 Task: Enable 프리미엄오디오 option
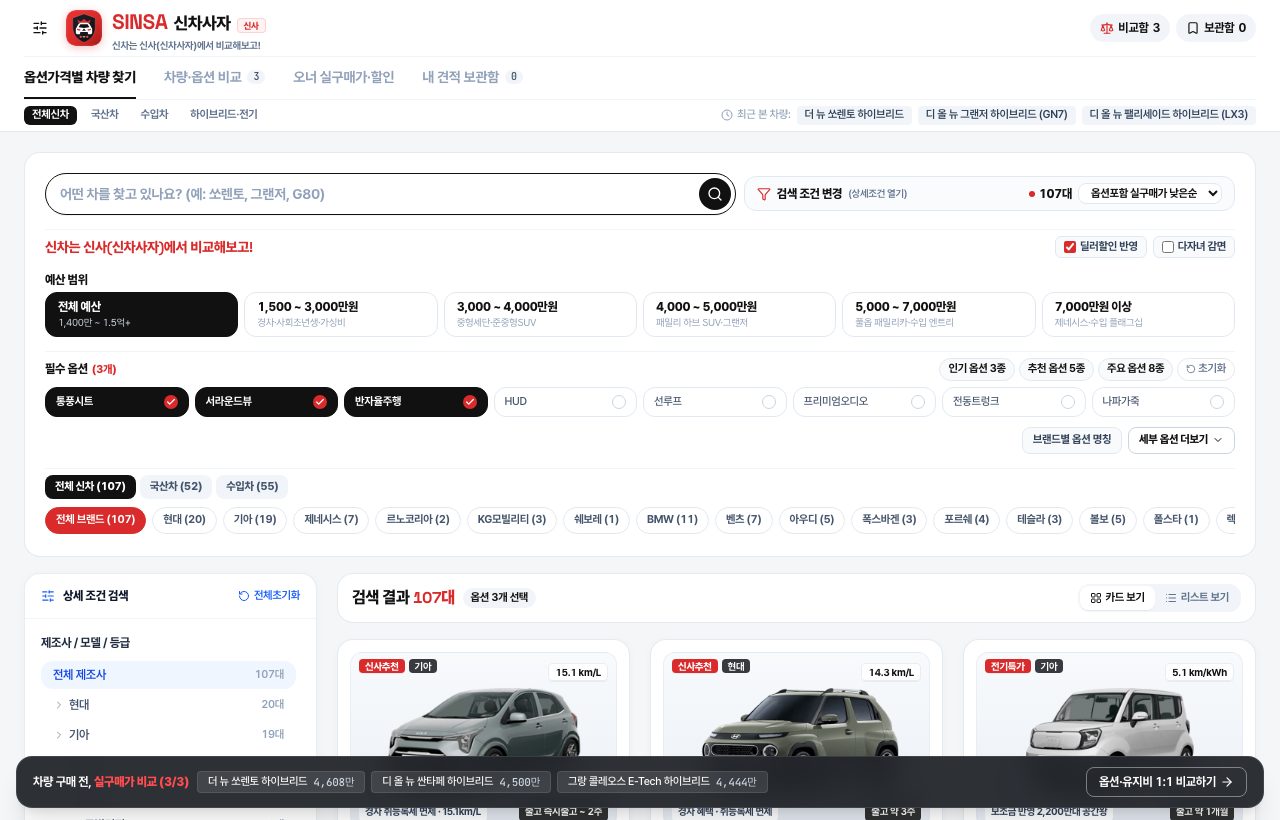coord(864,402)
